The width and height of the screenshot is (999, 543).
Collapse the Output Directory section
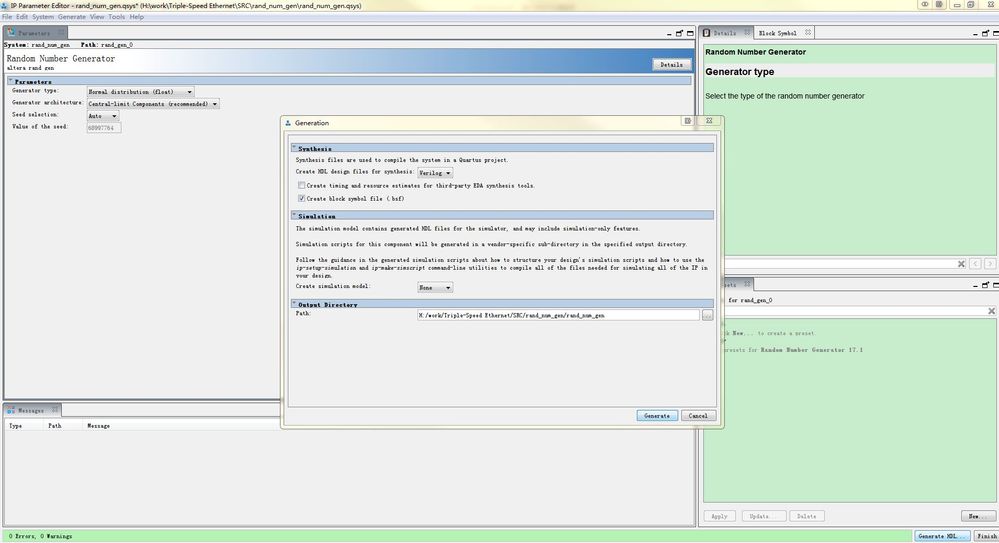click(x=294, y=304)
